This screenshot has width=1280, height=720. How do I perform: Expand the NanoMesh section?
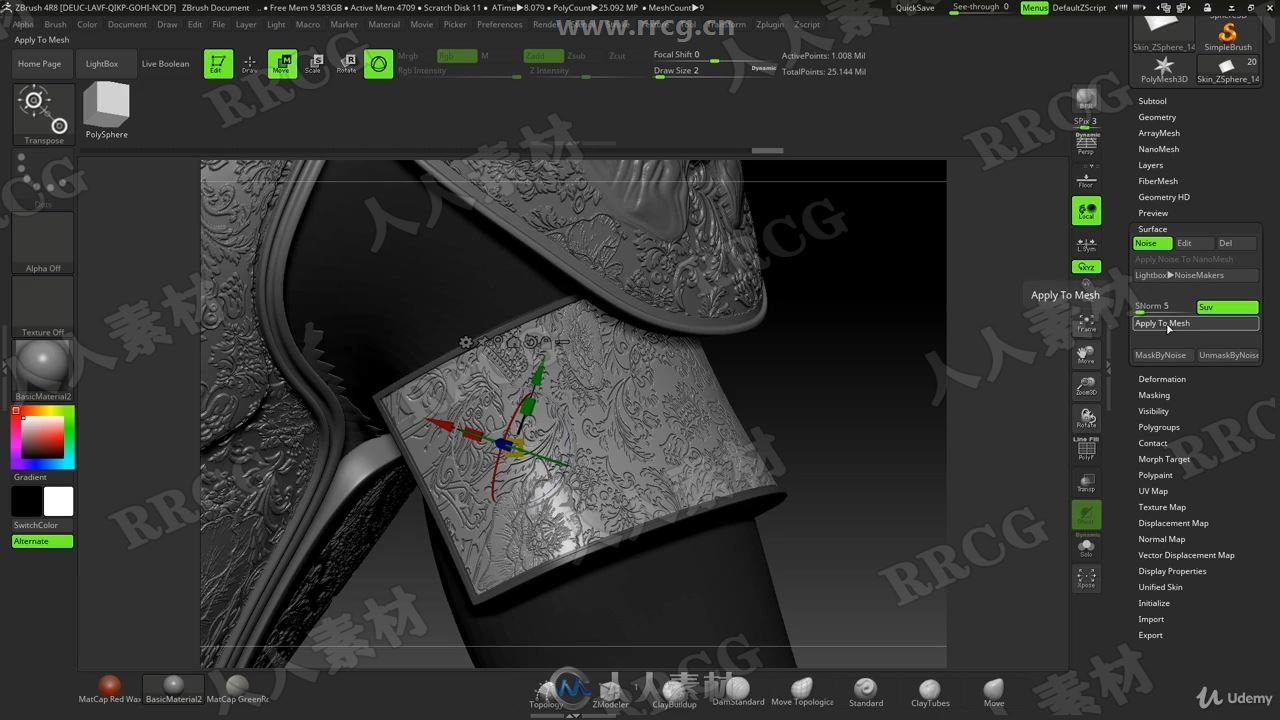tap(1158, 149)
